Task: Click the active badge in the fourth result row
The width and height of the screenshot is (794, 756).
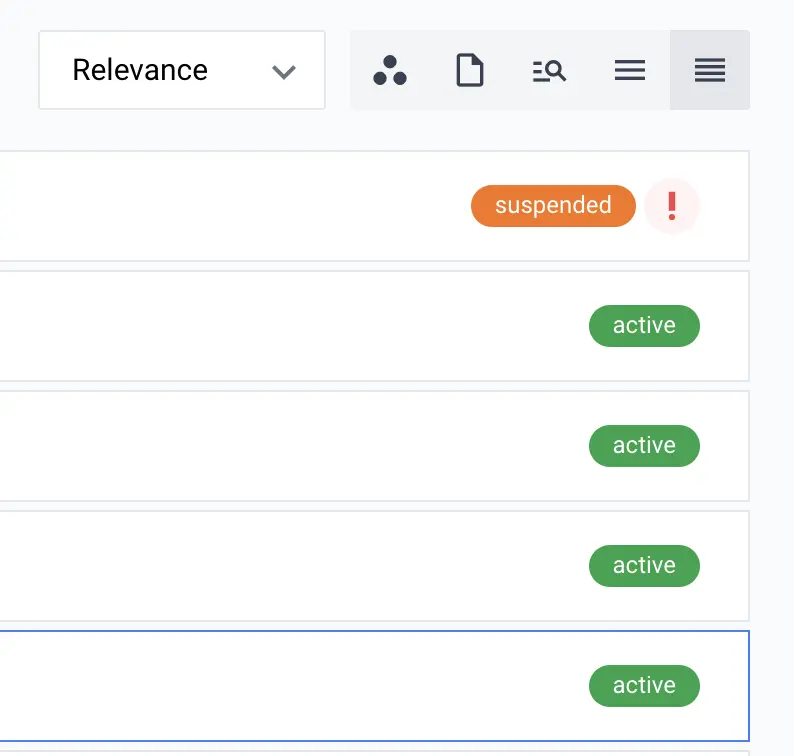Action: pyautogui.click(x=644, y=566)
